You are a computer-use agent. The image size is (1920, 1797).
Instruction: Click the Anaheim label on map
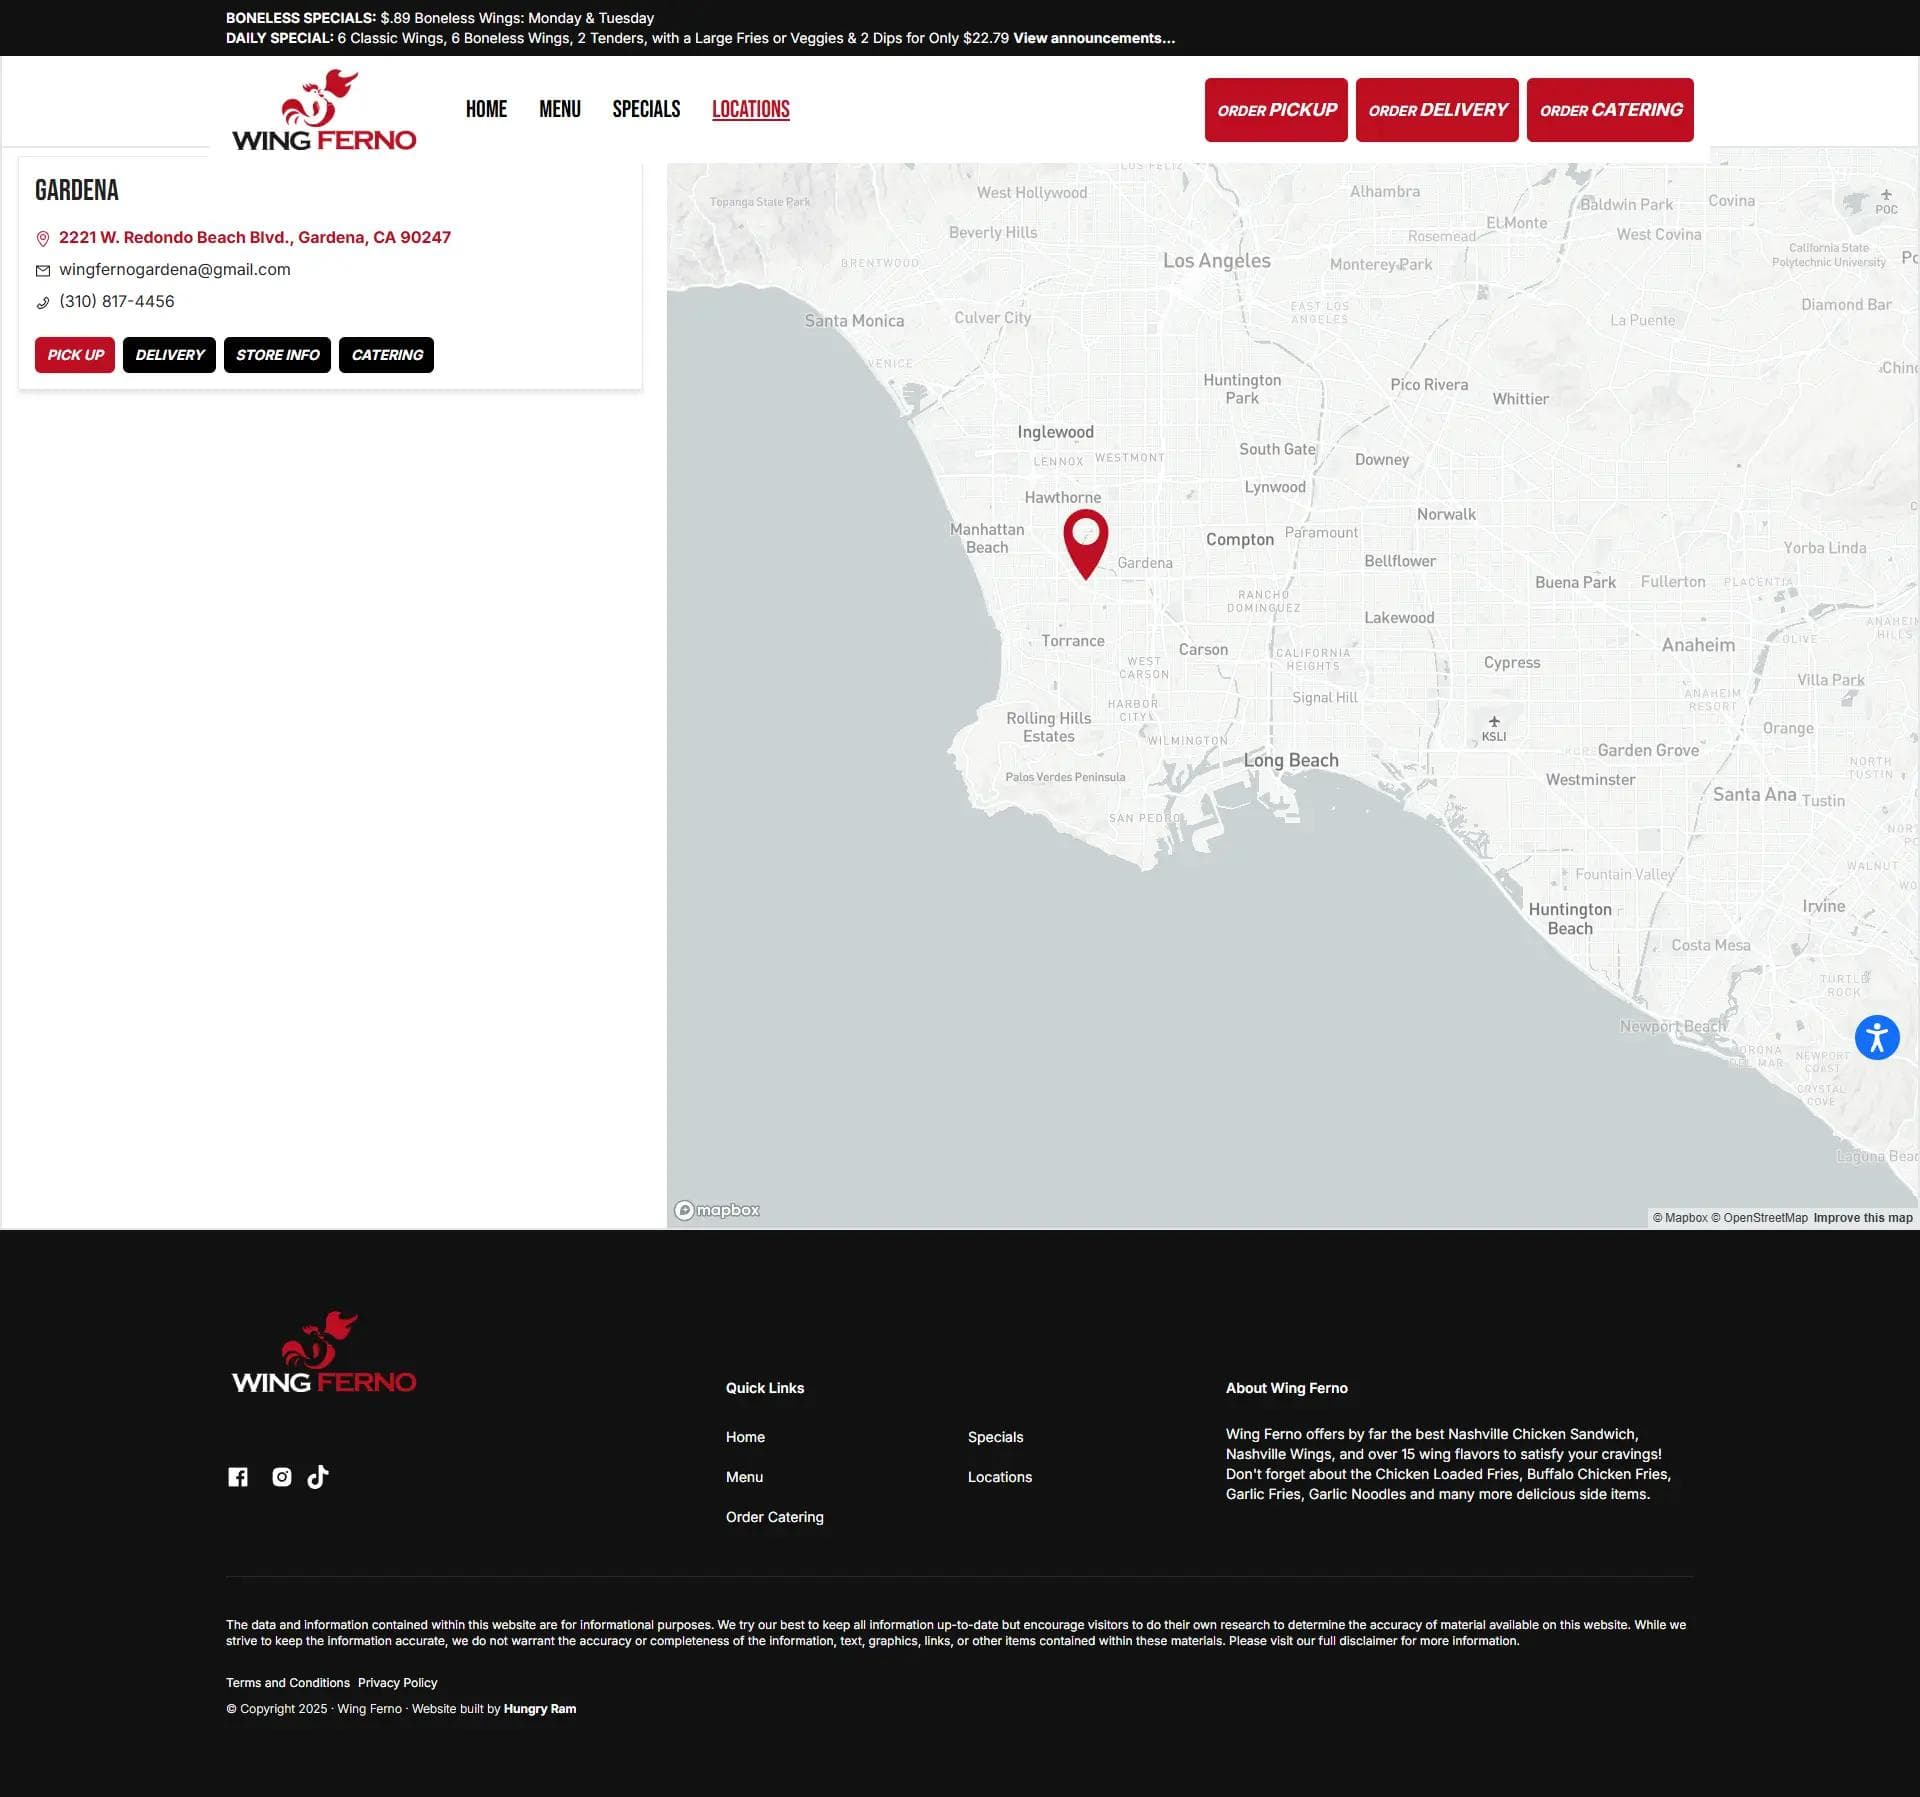(1698, 645)
